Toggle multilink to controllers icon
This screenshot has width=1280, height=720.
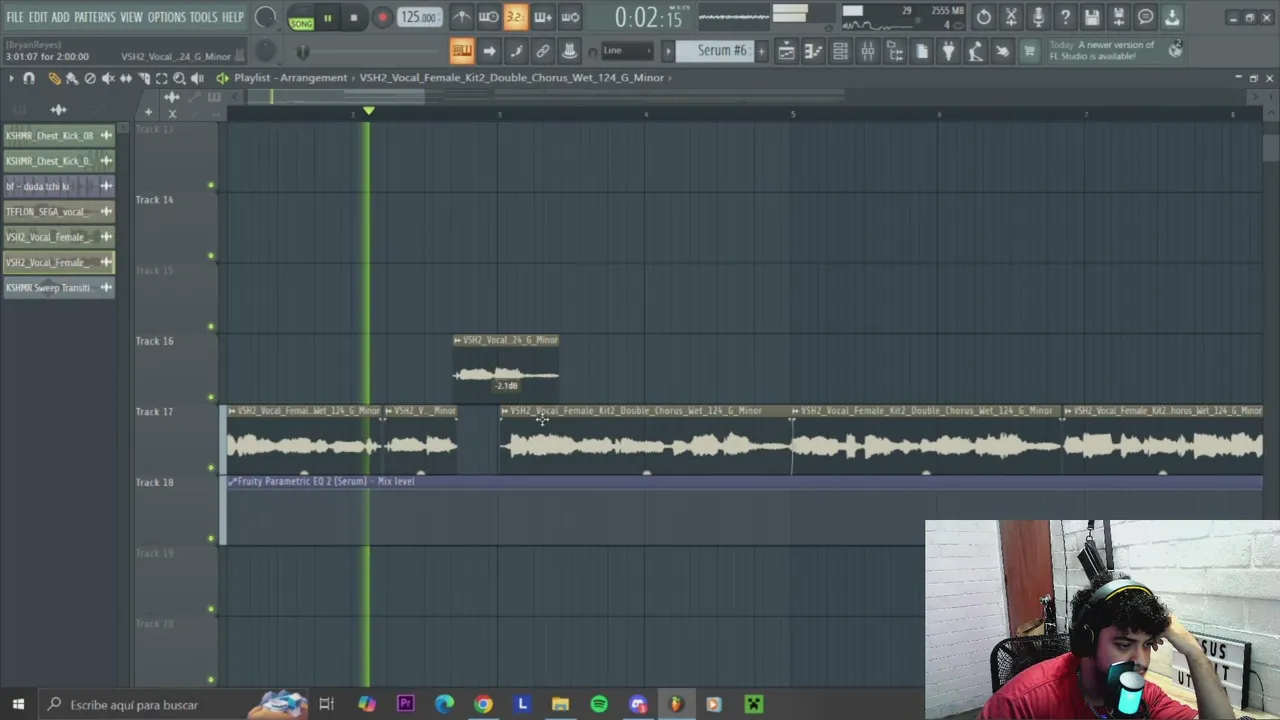tap(569, 51)
